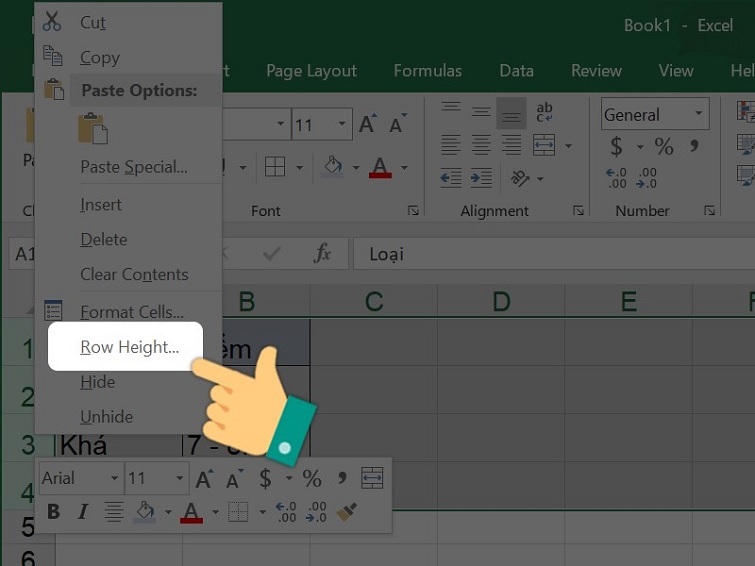The width and height of the screenshot is (755, 566).
Task: Click Increase Font Size in the ribbon
Action: point(367,124)
